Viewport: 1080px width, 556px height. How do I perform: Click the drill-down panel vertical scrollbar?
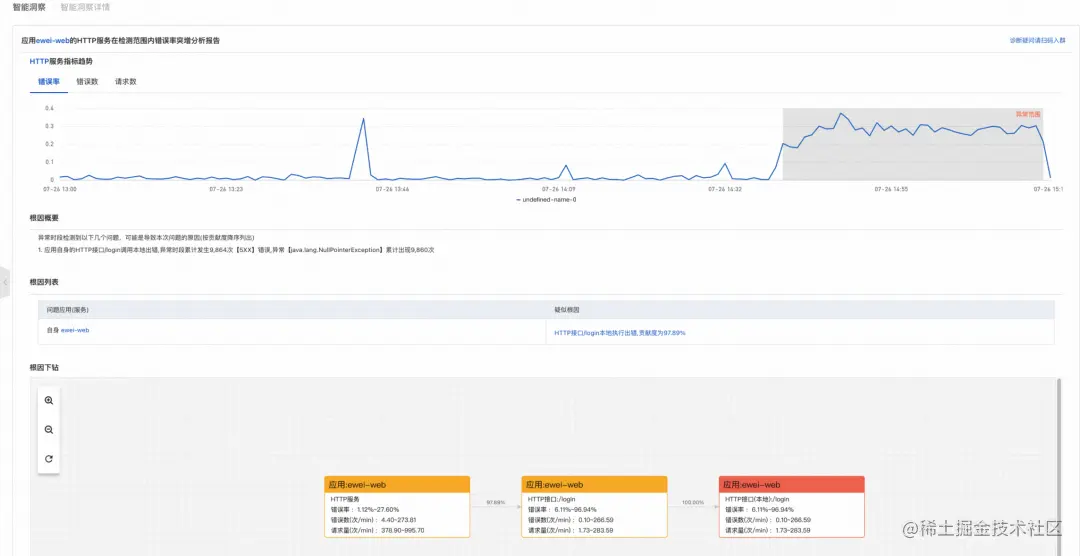(1059, 466)
